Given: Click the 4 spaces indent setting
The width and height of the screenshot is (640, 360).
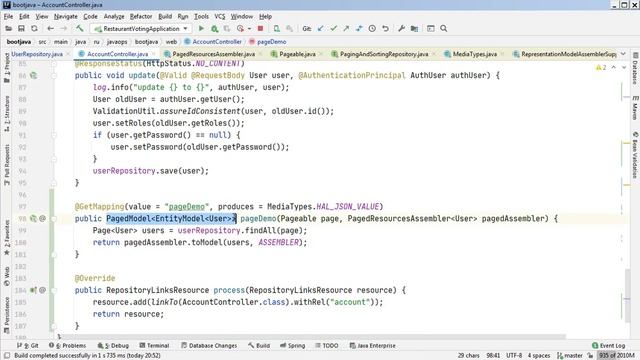Looking at the screenshot, I should (x=539, y=356).
